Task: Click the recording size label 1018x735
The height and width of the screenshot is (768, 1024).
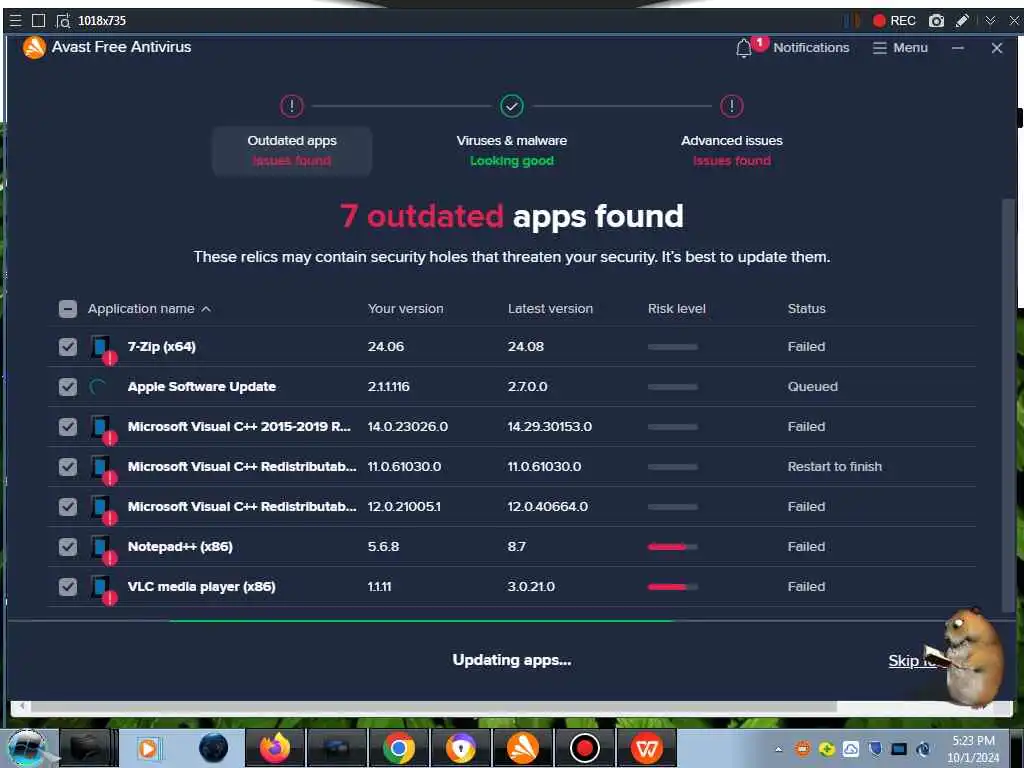Action: pos(102,21)
